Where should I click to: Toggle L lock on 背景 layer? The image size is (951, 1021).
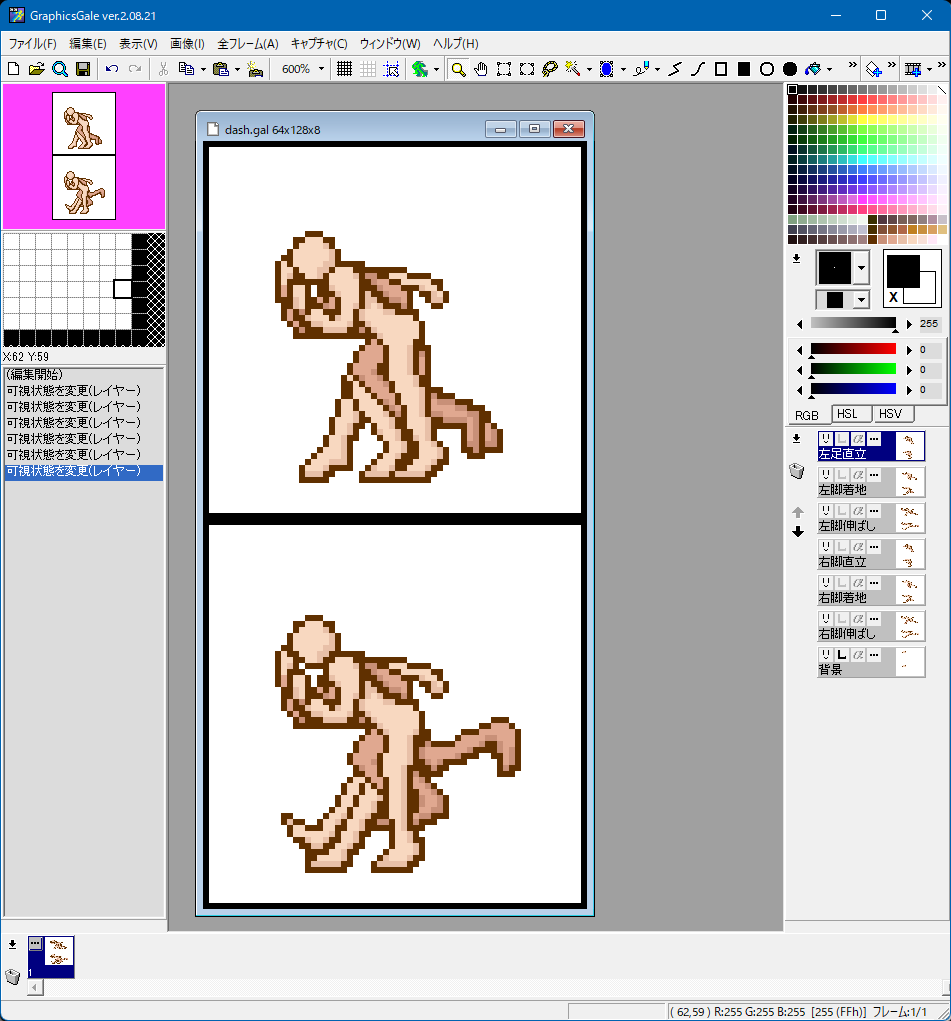click(842, 654)
